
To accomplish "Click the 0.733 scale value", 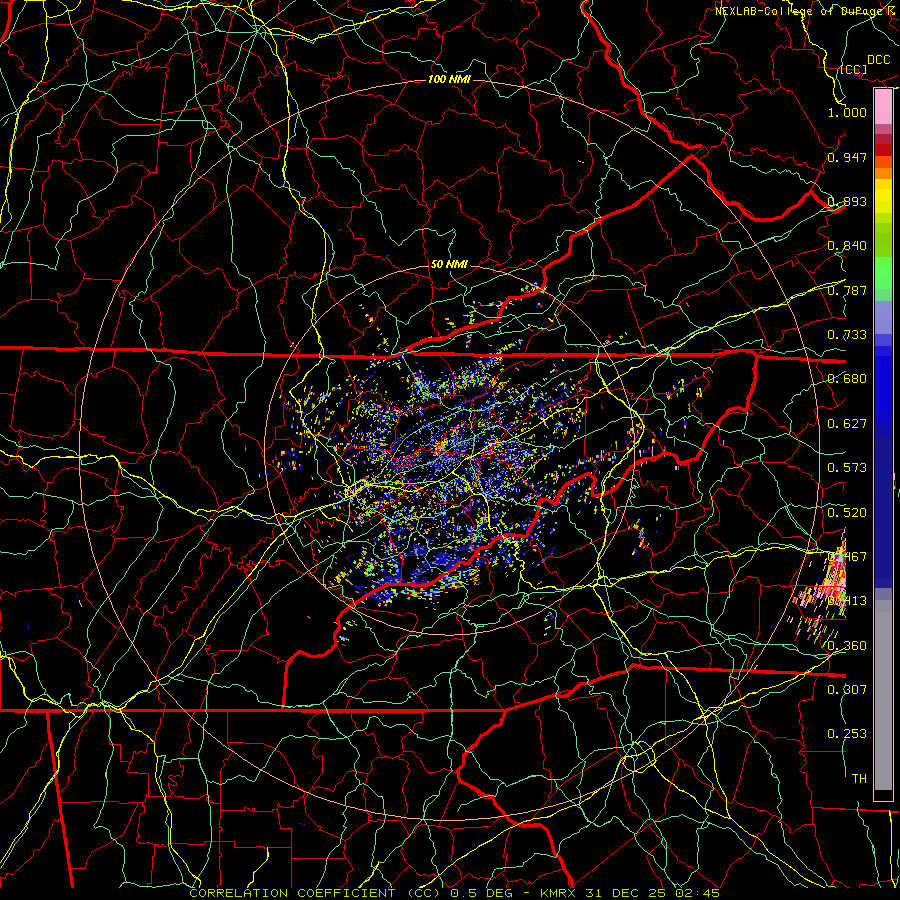I will point(847,335).
